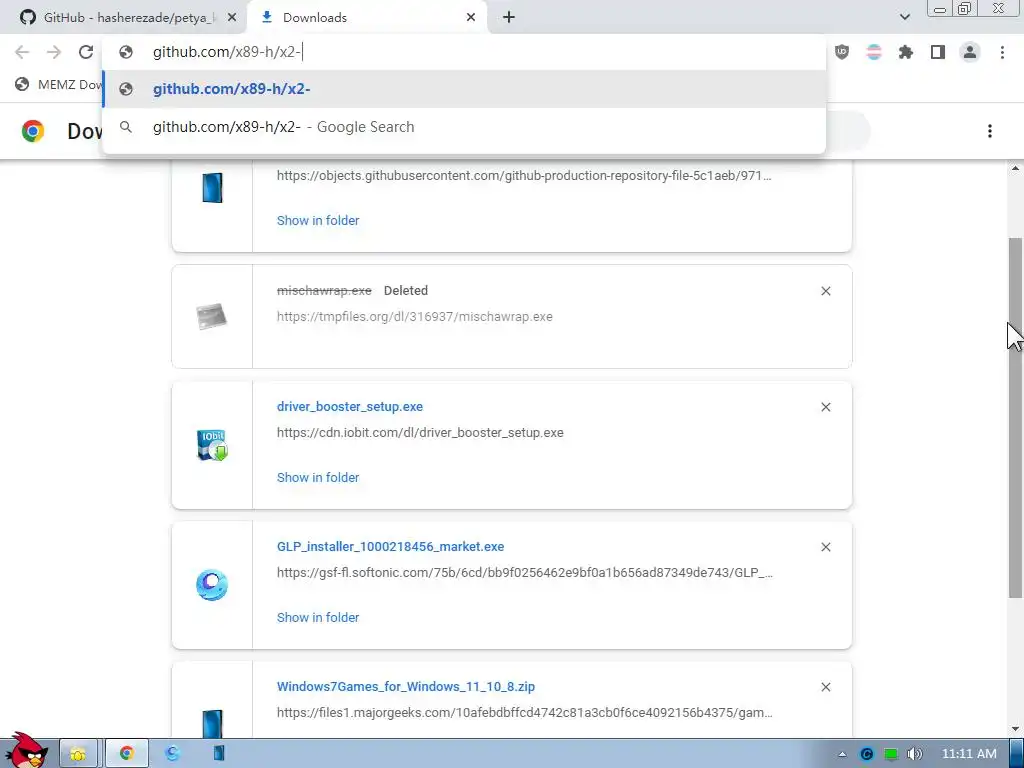The image size is (1024, 768).
Task: Go forward to next page
Action: tap(54, 52)
